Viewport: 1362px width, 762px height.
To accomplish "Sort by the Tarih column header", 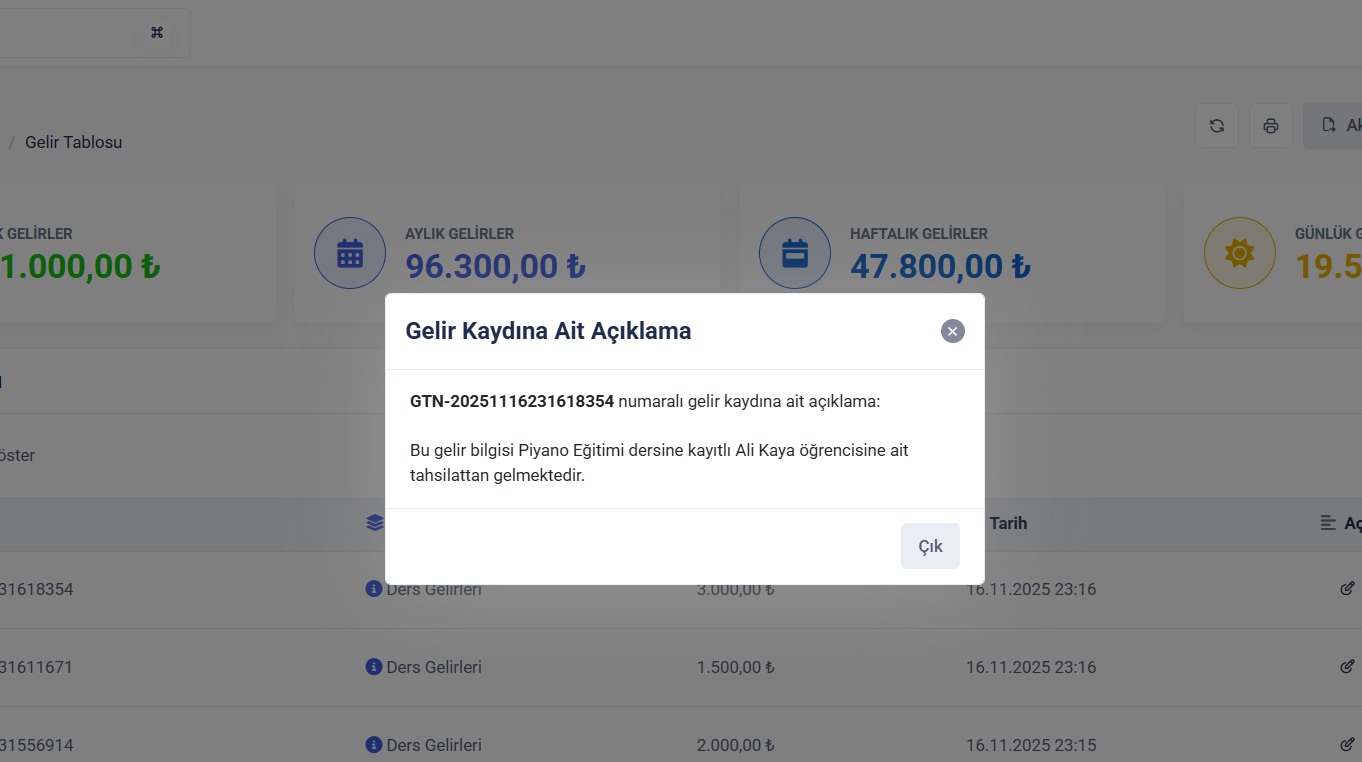I will pos(1008,523).
